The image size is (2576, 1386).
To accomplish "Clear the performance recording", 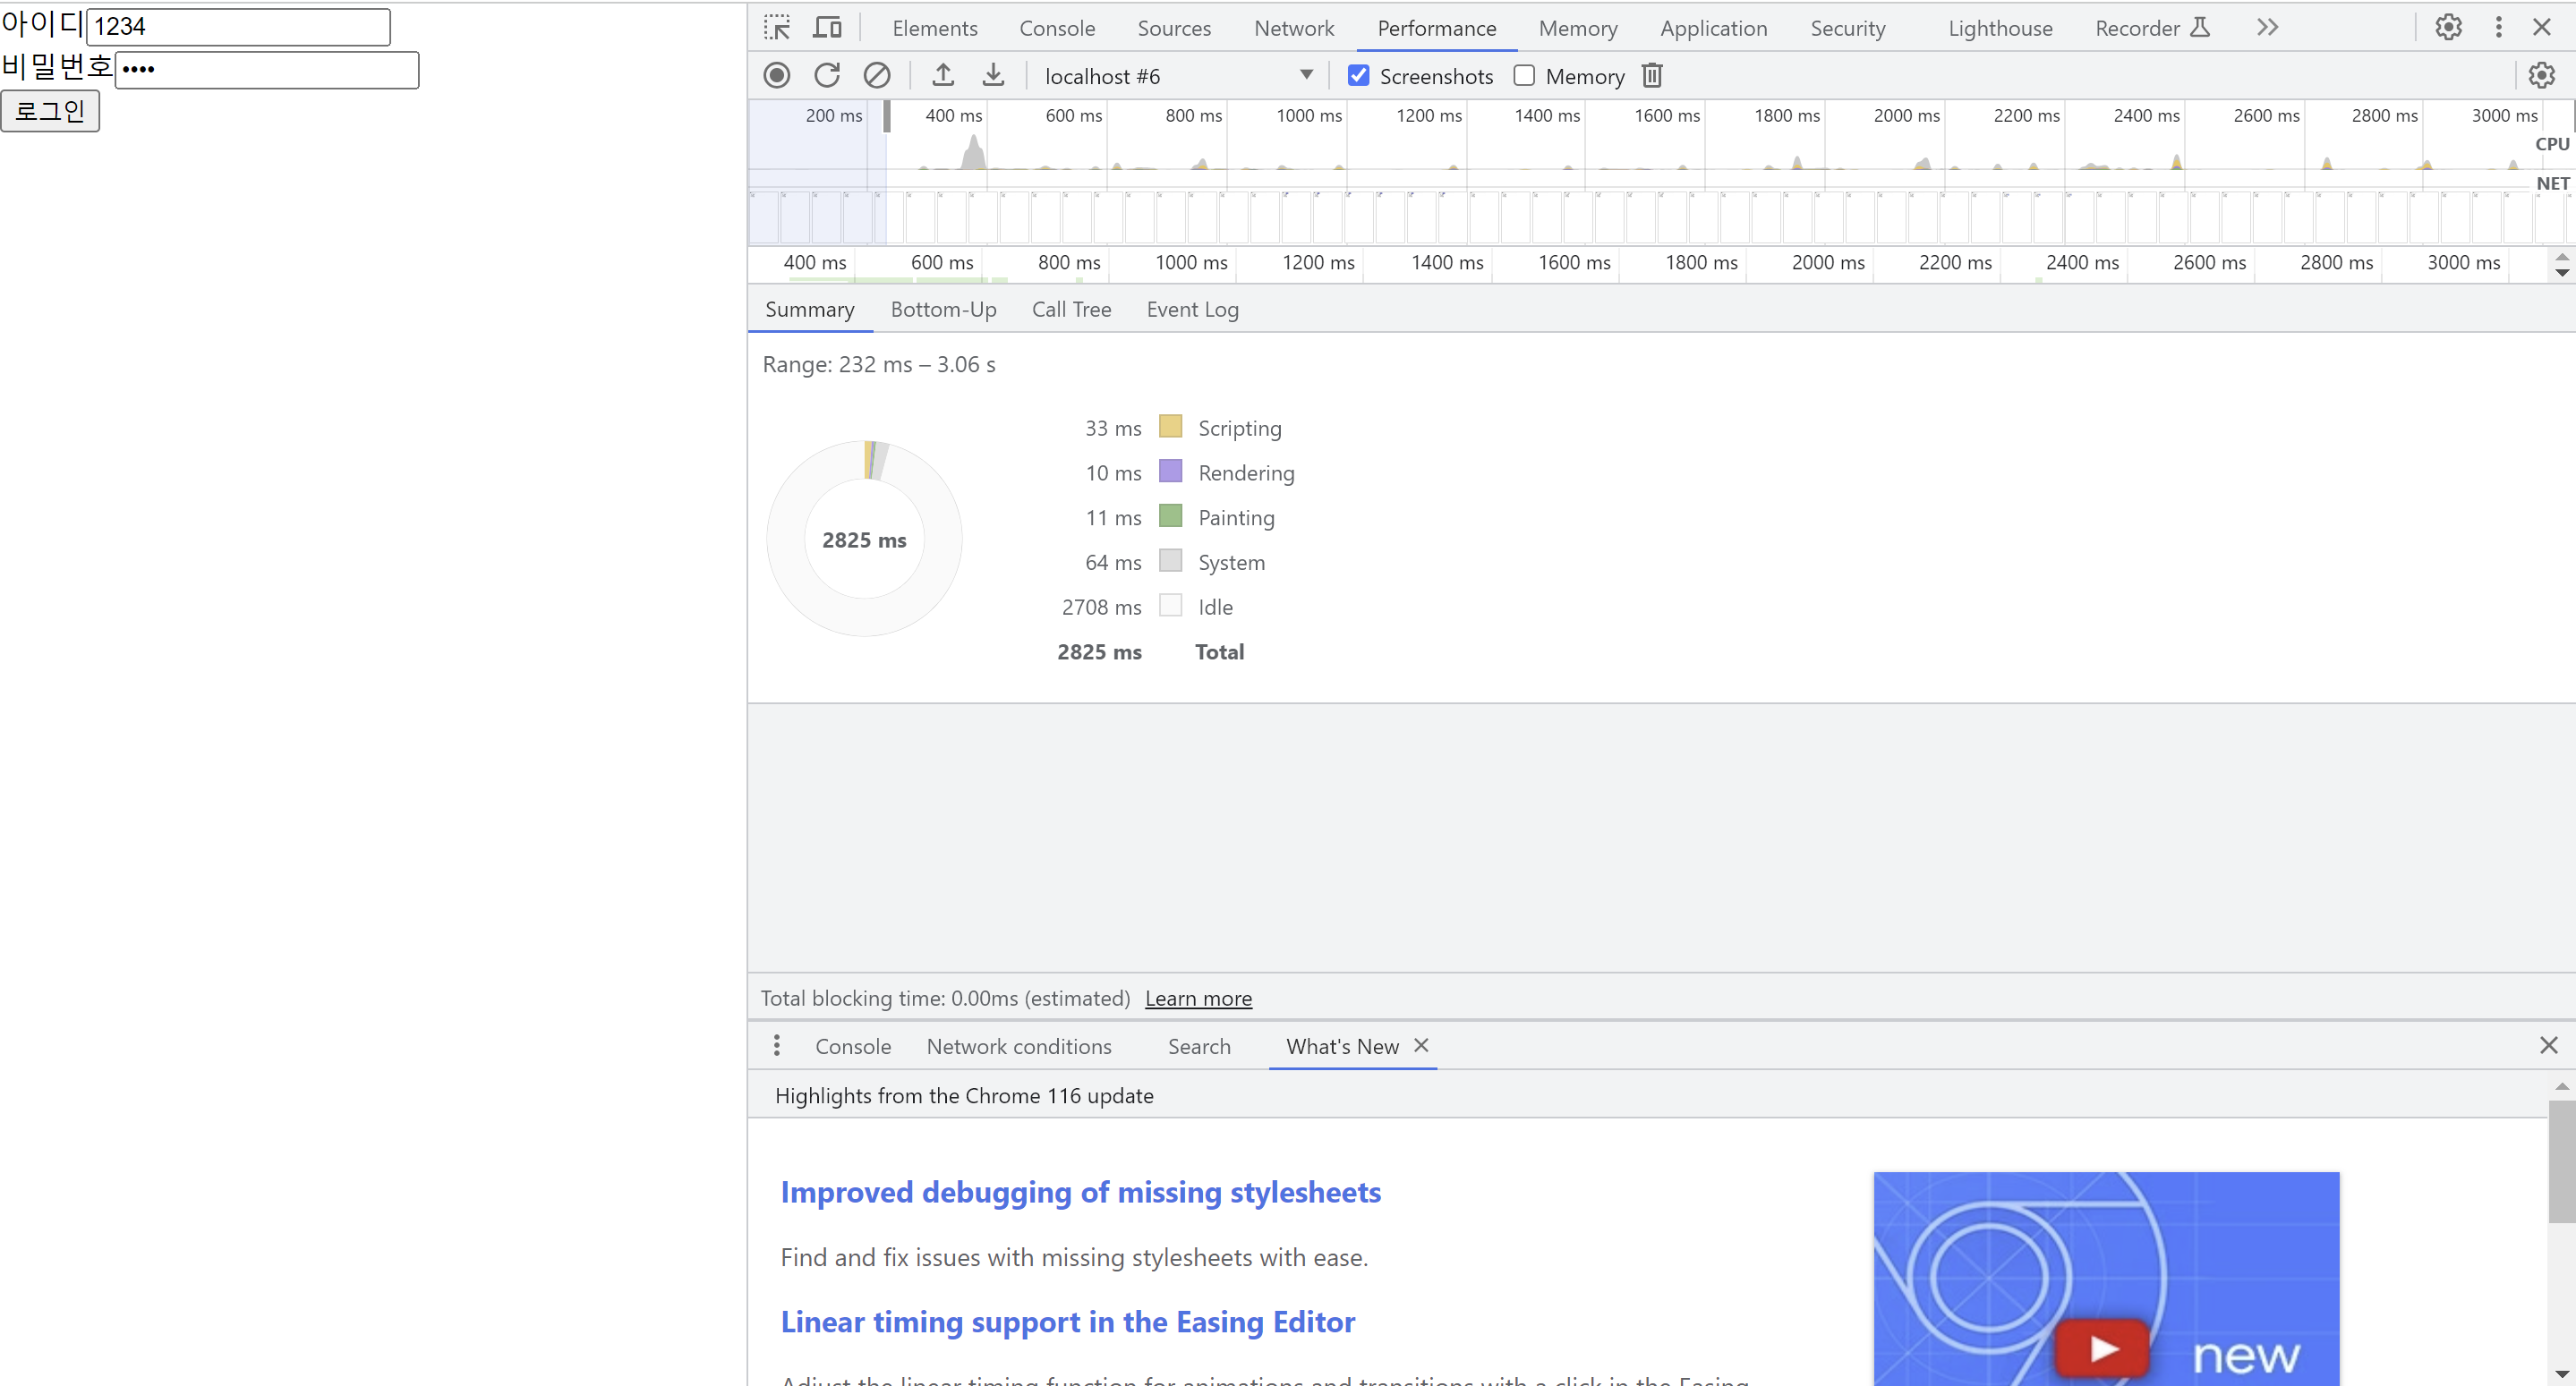I will click(877, 76).
